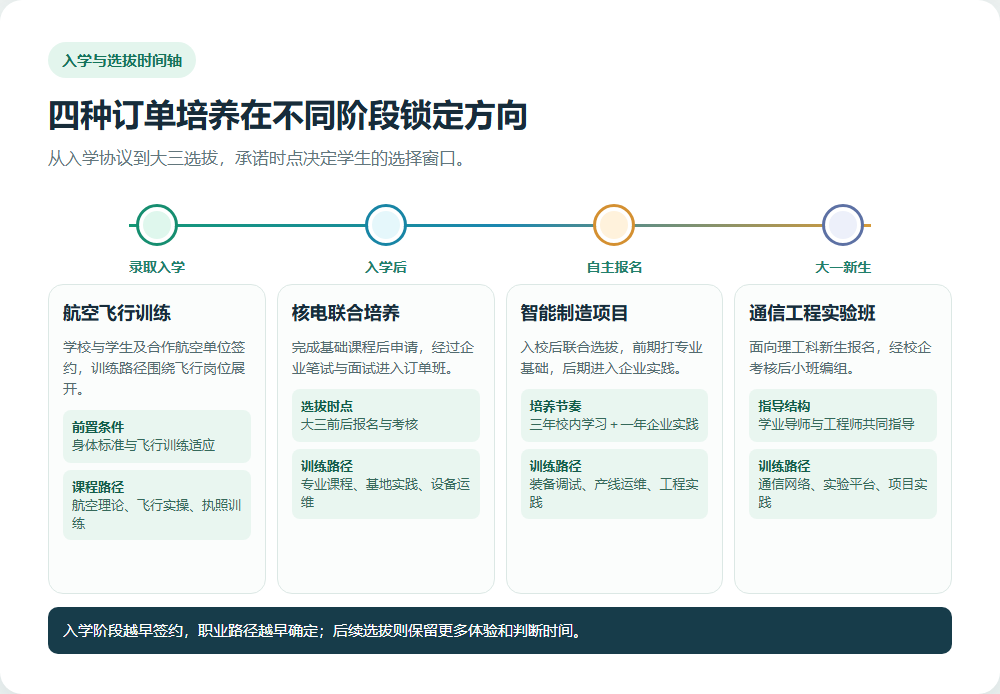The width and height of the screenshot is (1000, 694).
Task: Click the dark footer banner 入学阶段越早签约
Action: 500,631
